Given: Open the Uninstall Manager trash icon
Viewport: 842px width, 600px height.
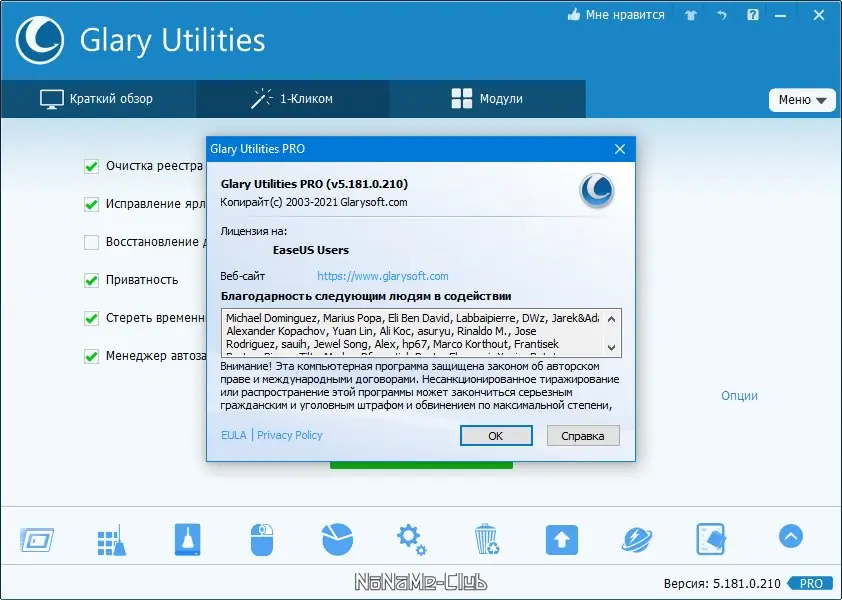Looking at the screenshot, I should point(487,539).
